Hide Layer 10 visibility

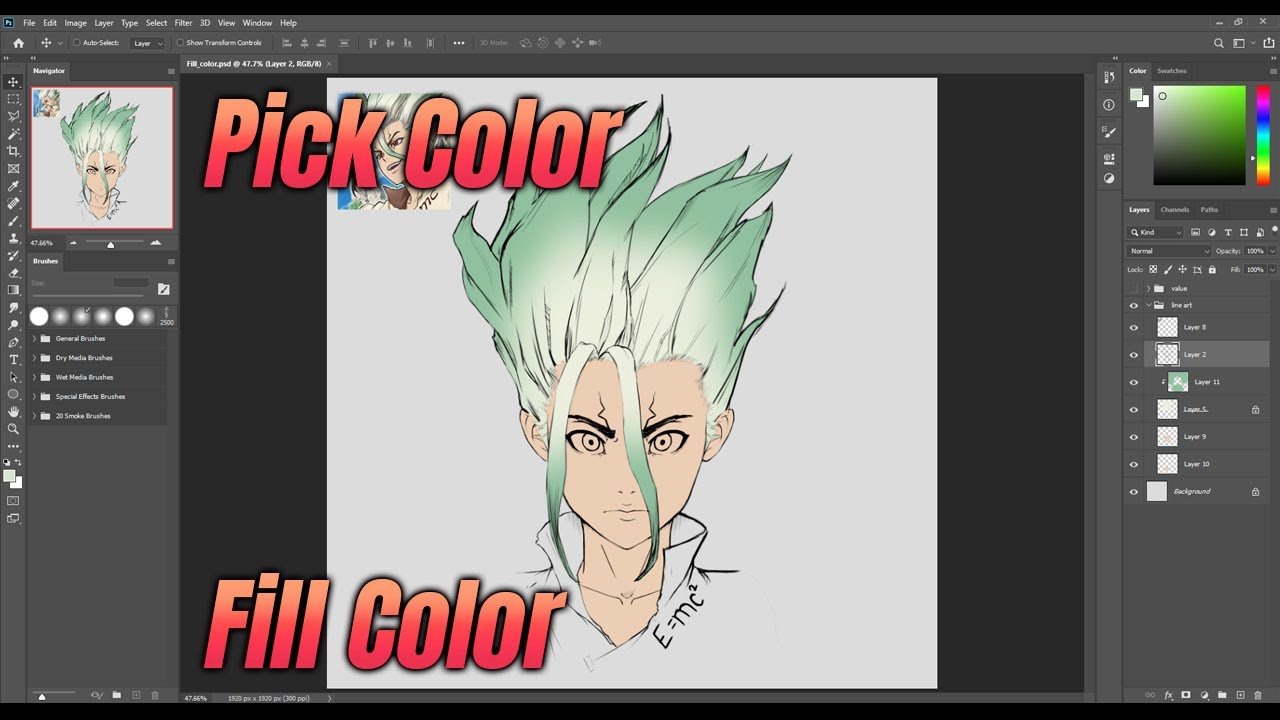(1133, 464)
